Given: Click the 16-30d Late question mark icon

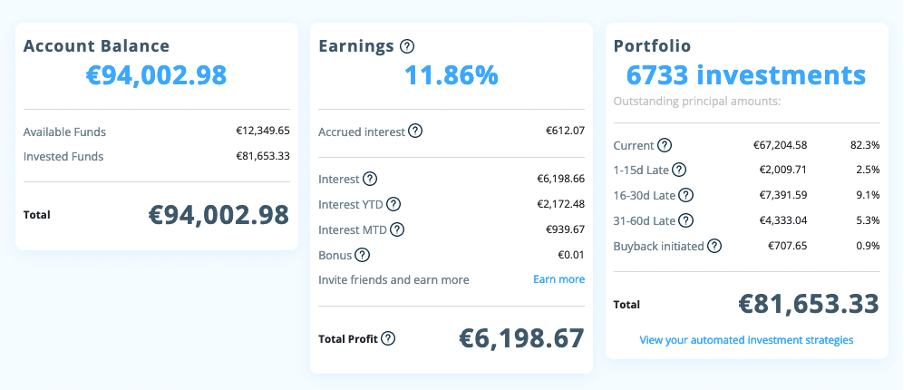Looking at the screenshot, I should (x=686, y=195).
